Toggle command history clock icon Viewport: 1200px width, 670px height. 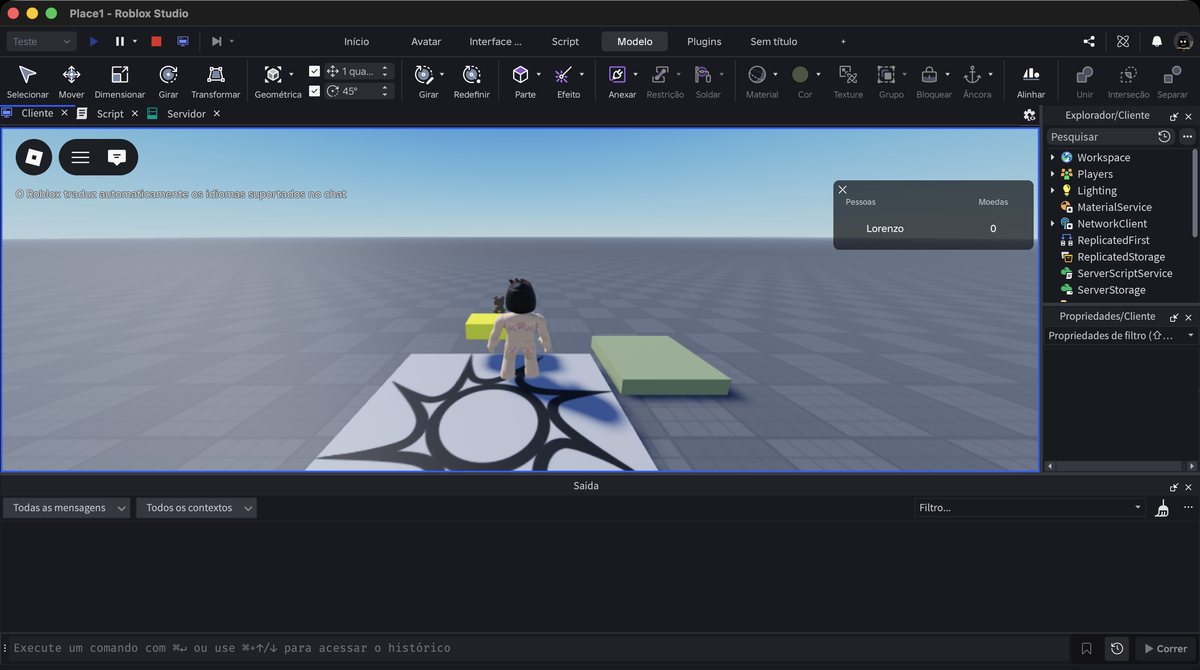pyautogui.click(x=1117, y=648)
